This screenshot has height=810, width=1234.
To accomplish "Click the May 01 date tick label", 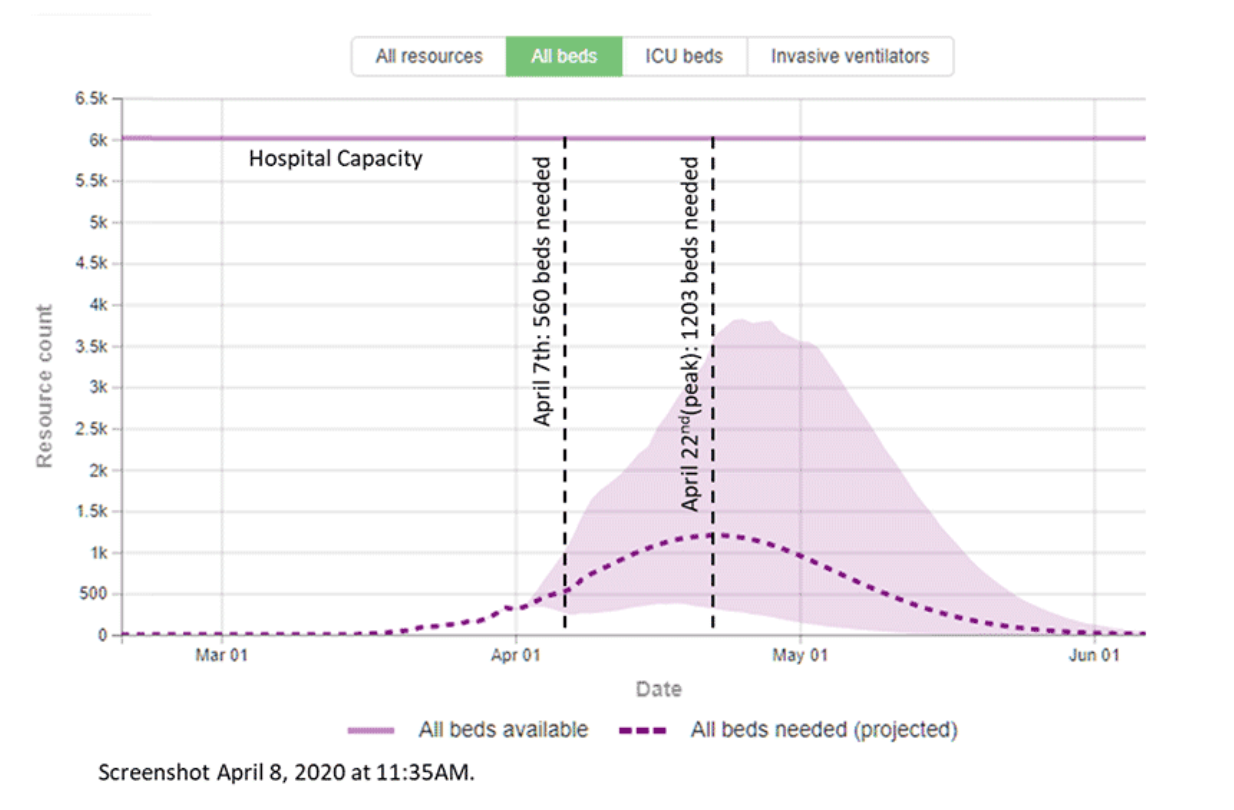I will [x=801, y=657].
